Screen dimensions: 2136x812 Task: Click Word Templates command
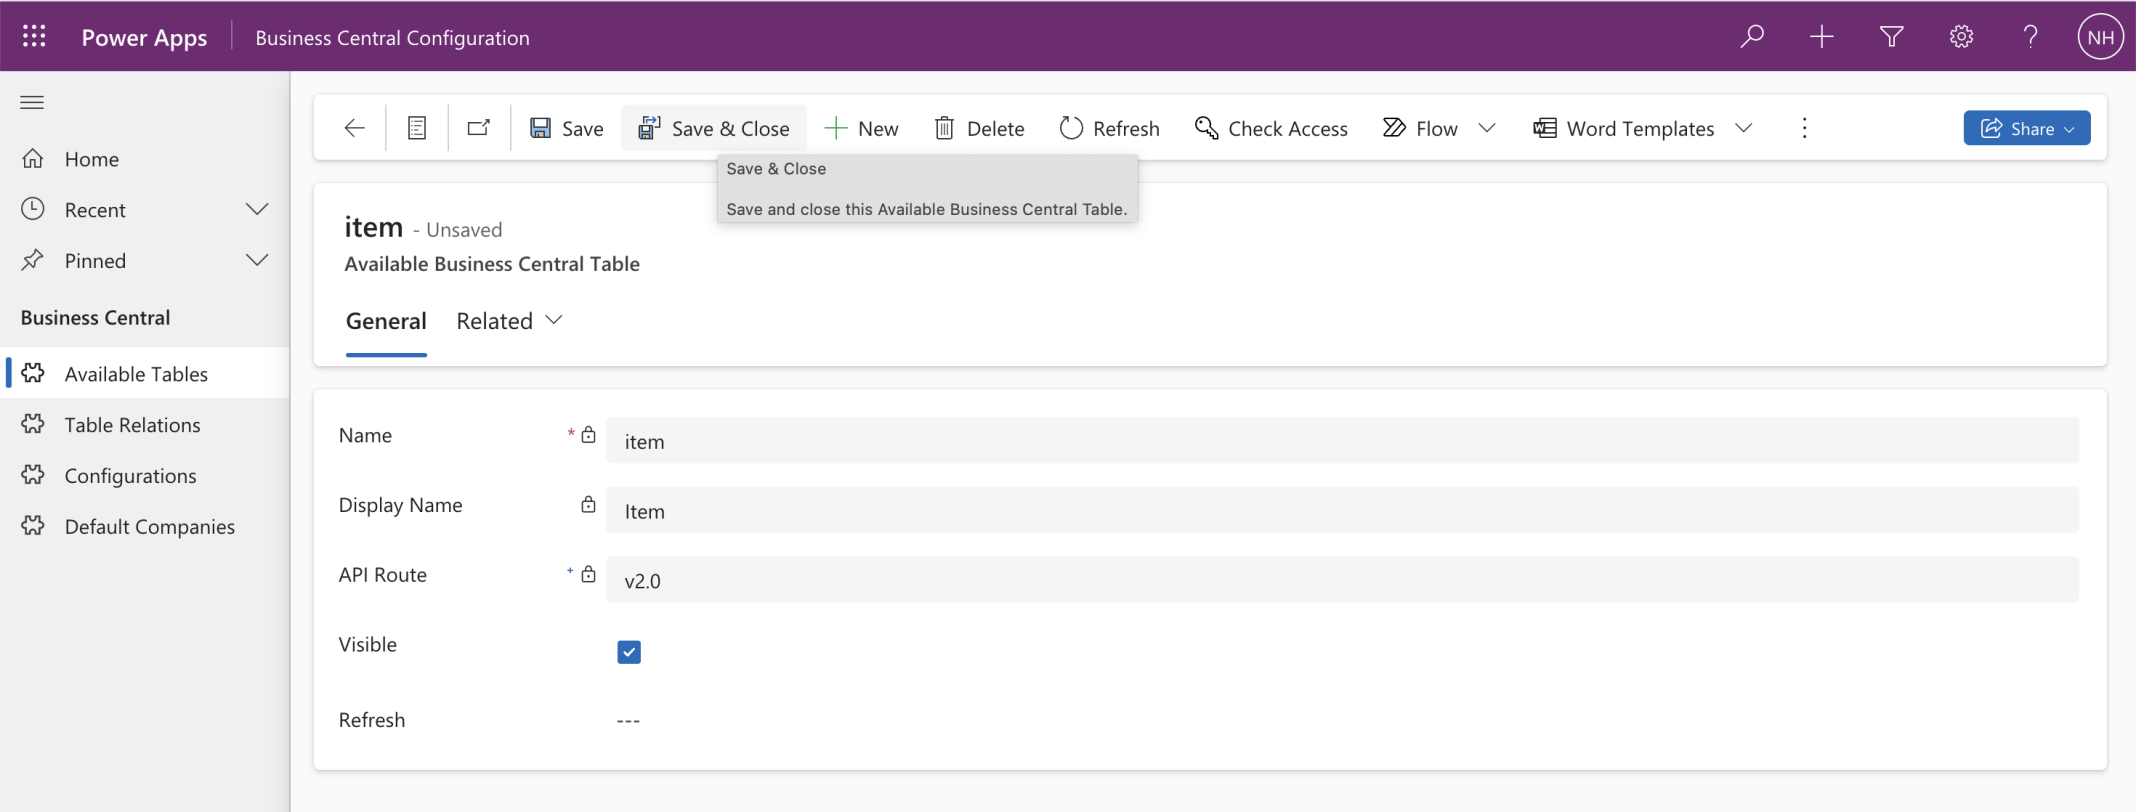click(x=1624, y=128)
